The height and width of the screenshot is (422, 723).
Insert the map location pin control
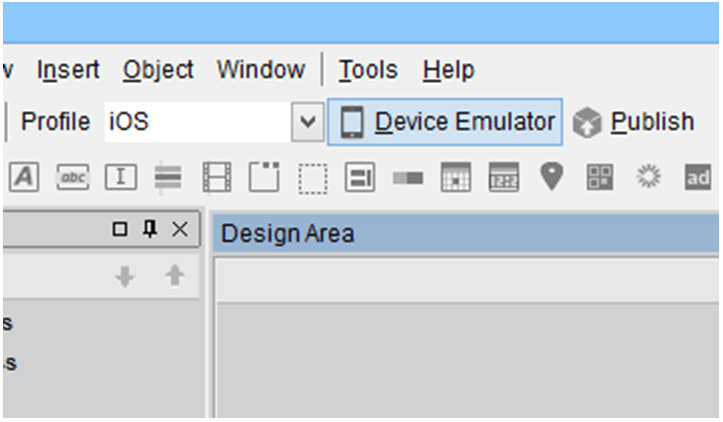point(551,176)
